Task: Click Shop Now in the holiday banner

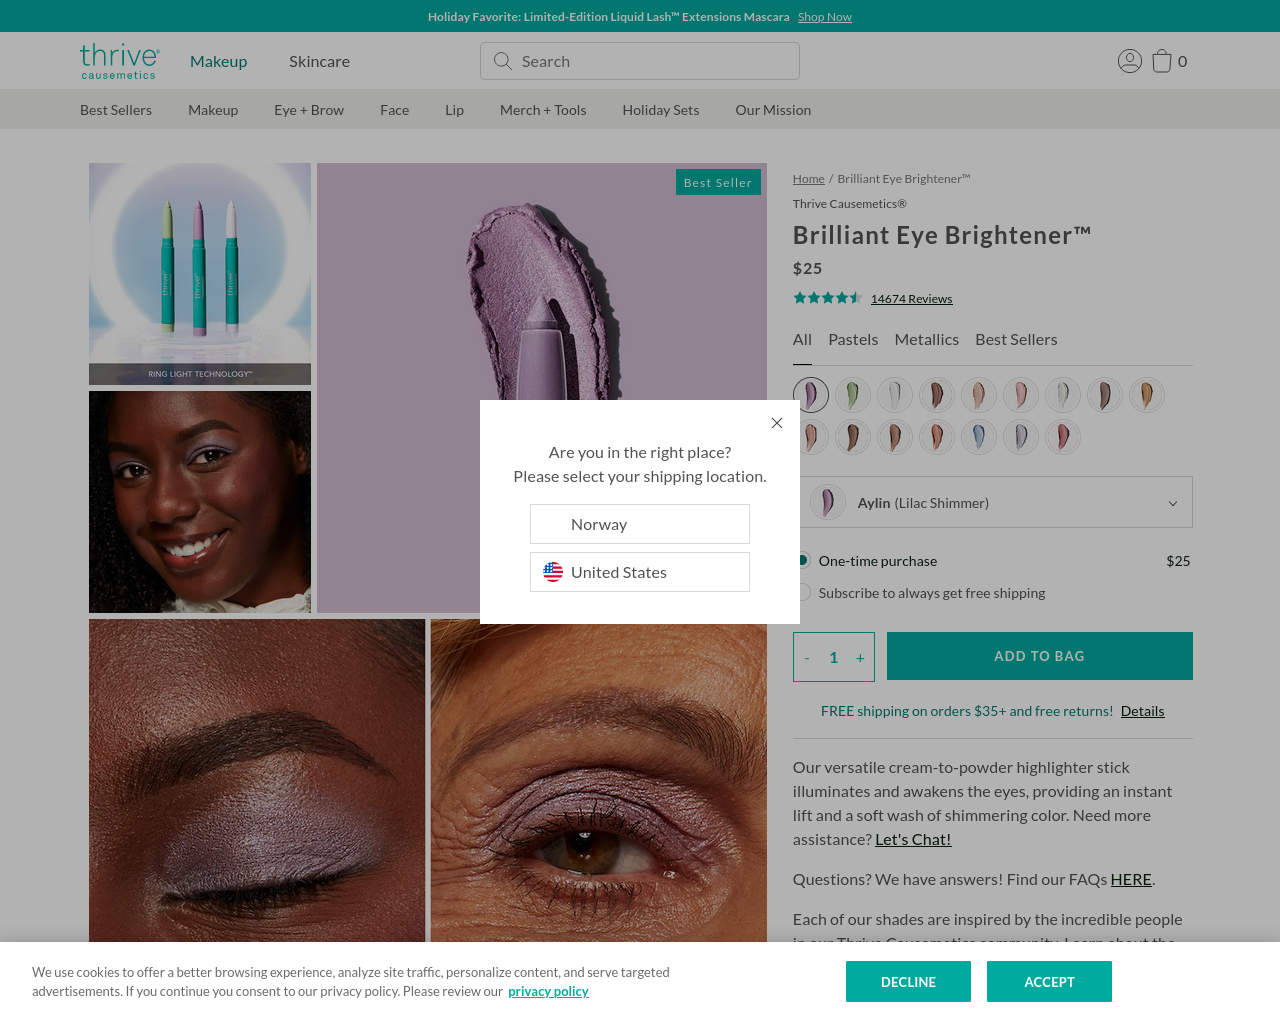Action: pyautogui.click(x=825, y=17)
